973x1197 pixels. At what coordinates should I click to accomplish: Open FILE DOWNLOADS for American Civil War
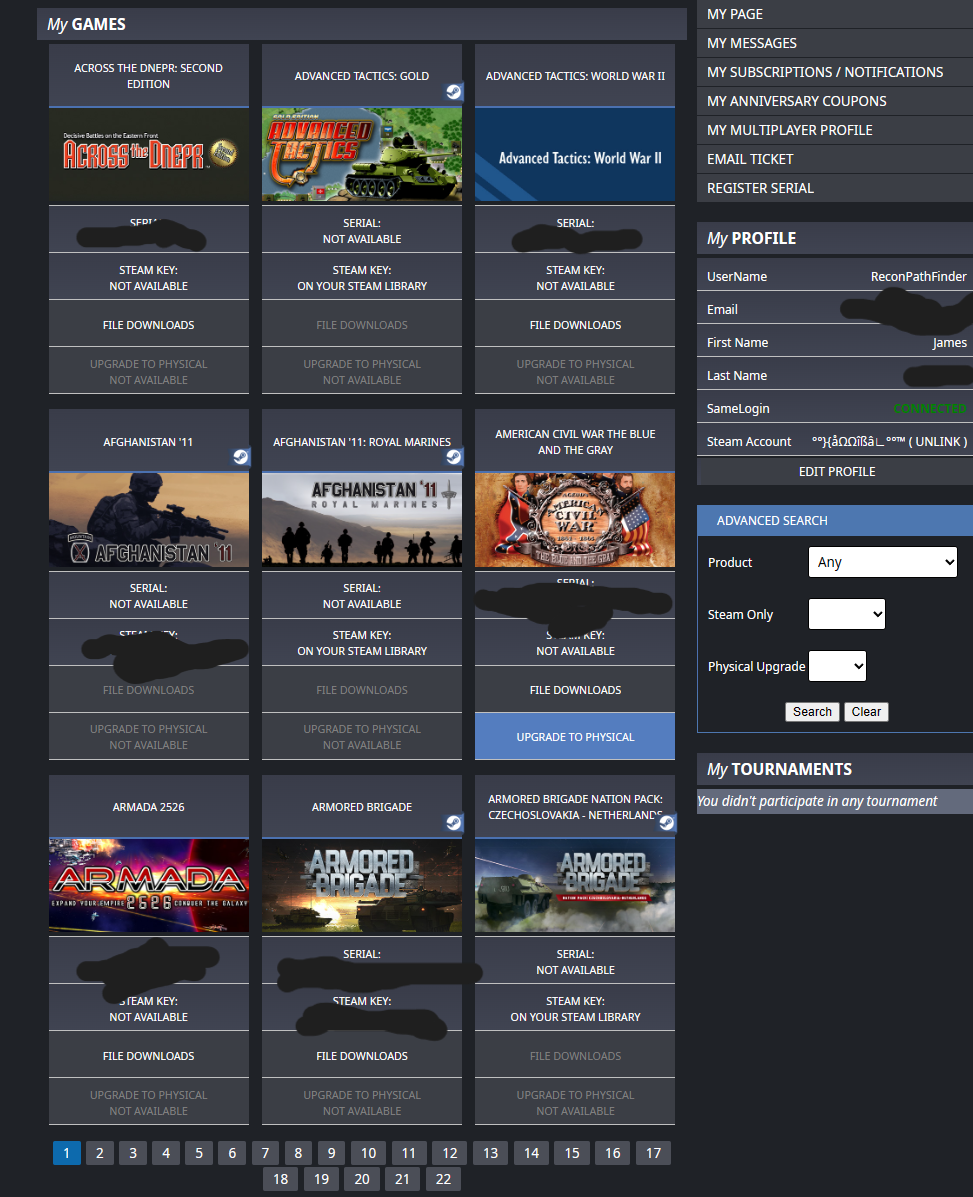(575, 689)
